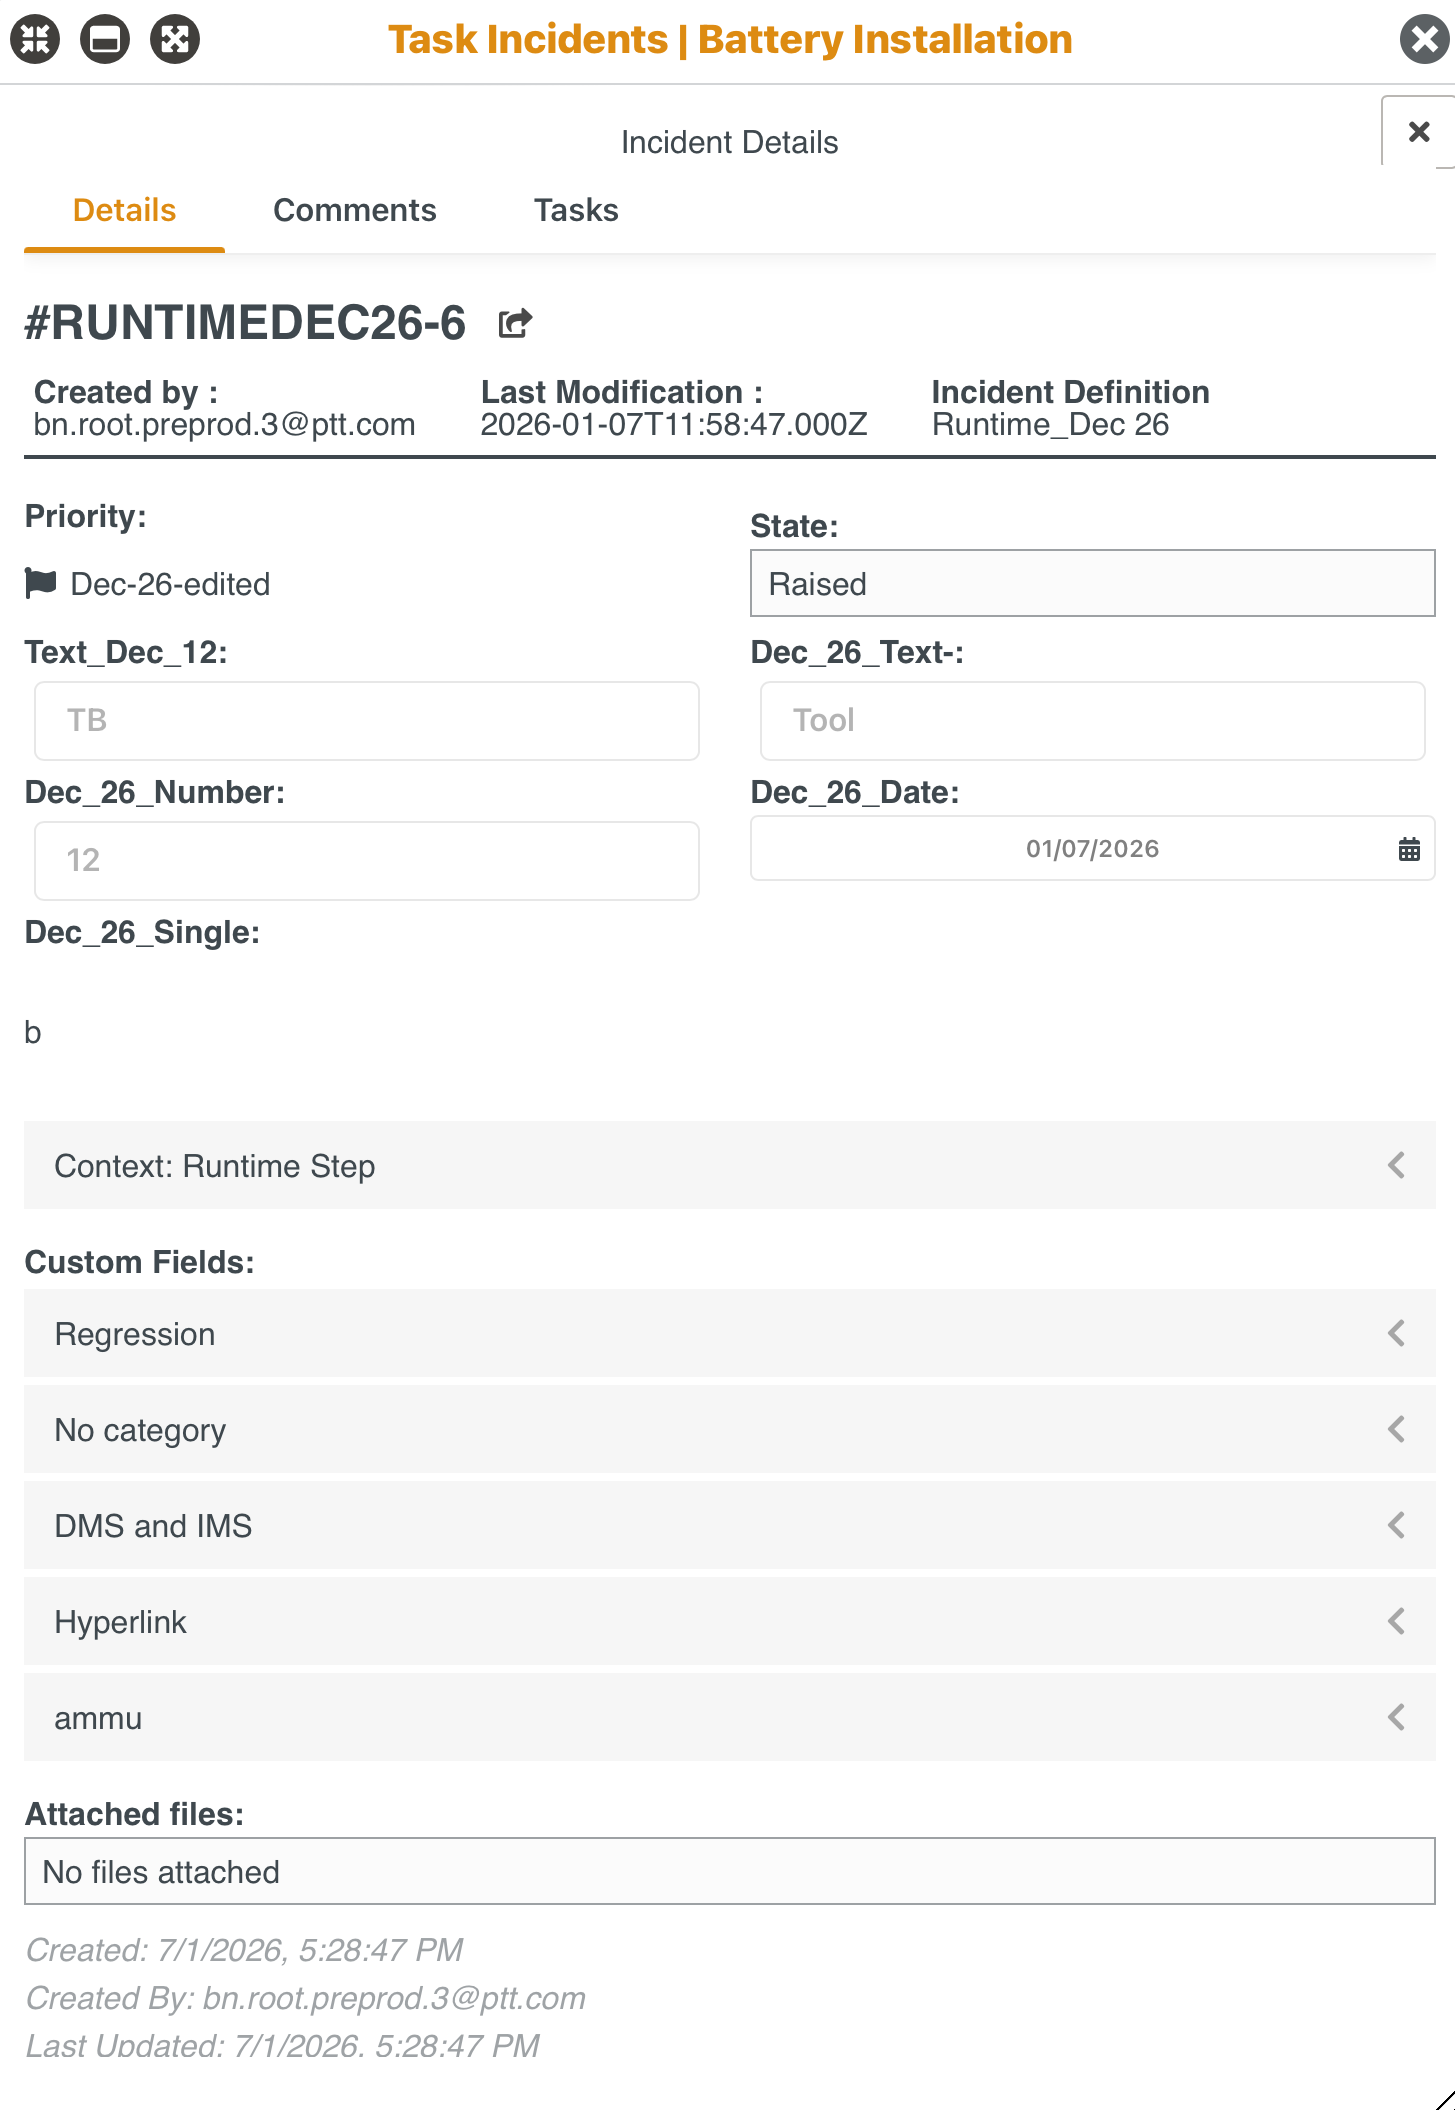Click the restore-size window icon in header
The image size is (1455, 2110).
click(x=35, y=40)
